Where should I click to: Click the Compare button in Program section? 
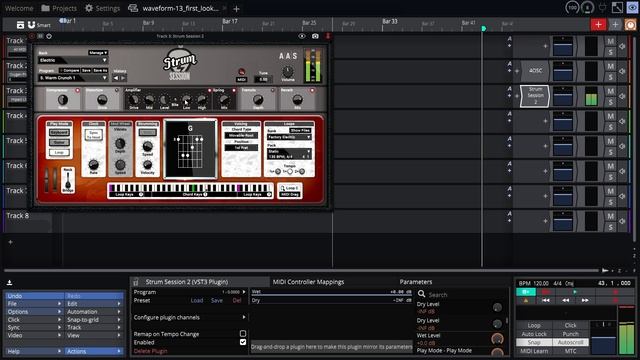[69, 71]
